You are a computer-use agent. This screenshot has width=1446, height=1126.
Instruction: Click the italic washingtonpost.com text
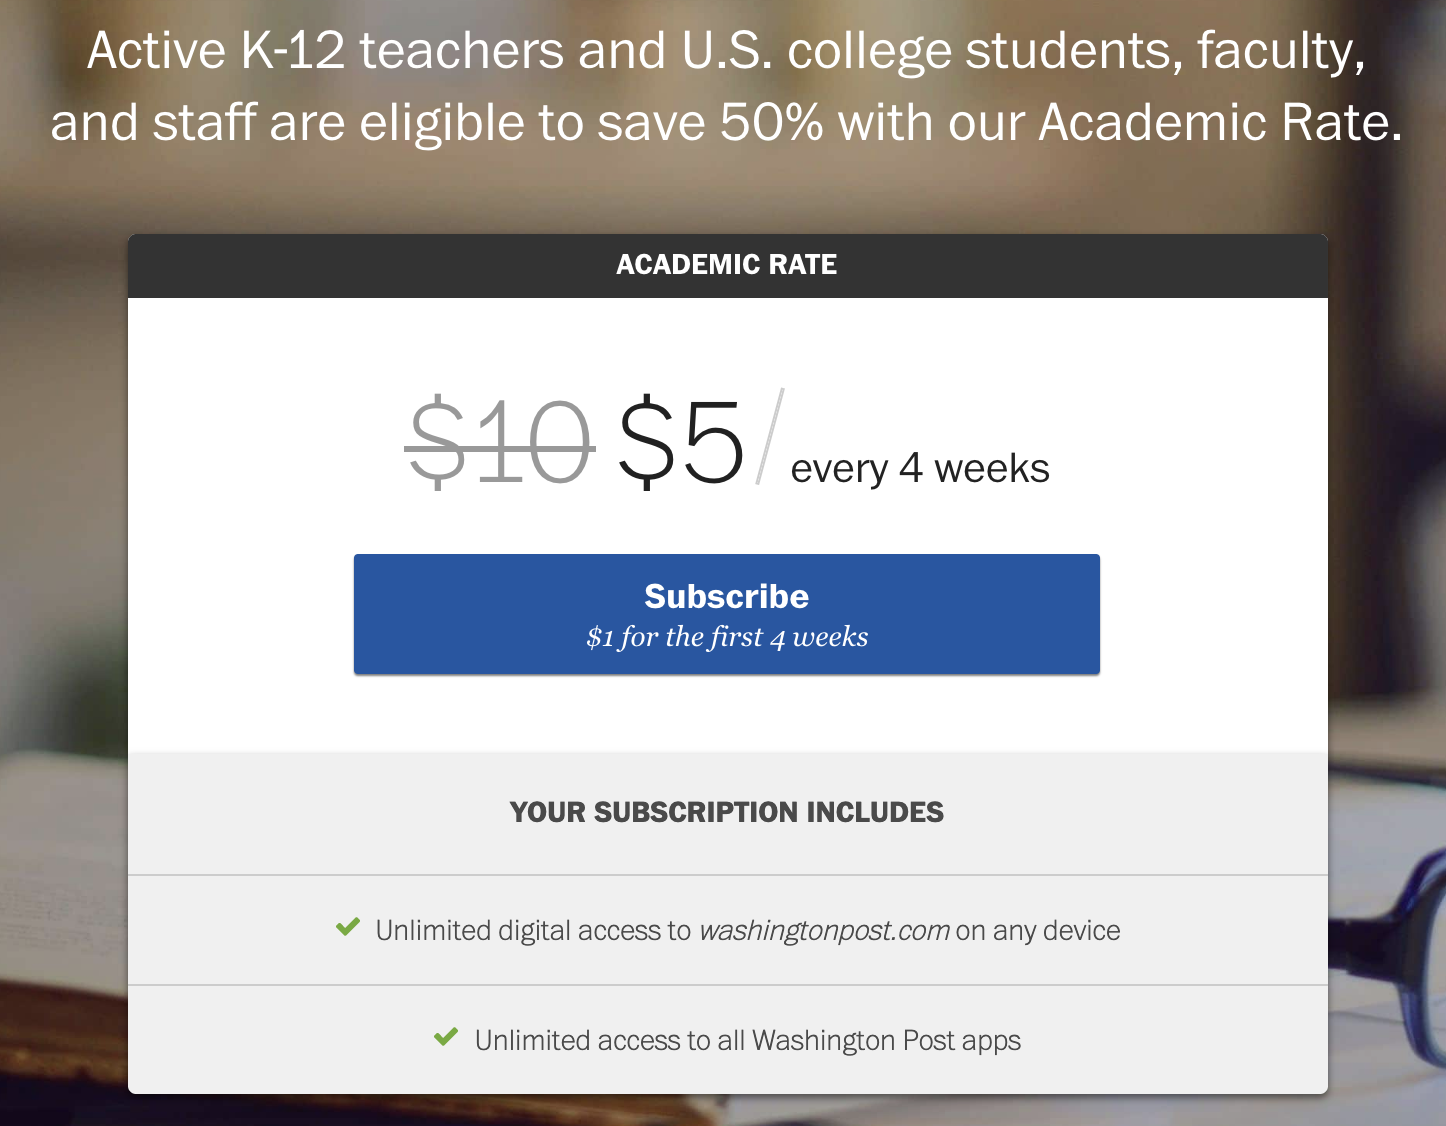pyautogui.click(x=824, y=931)
